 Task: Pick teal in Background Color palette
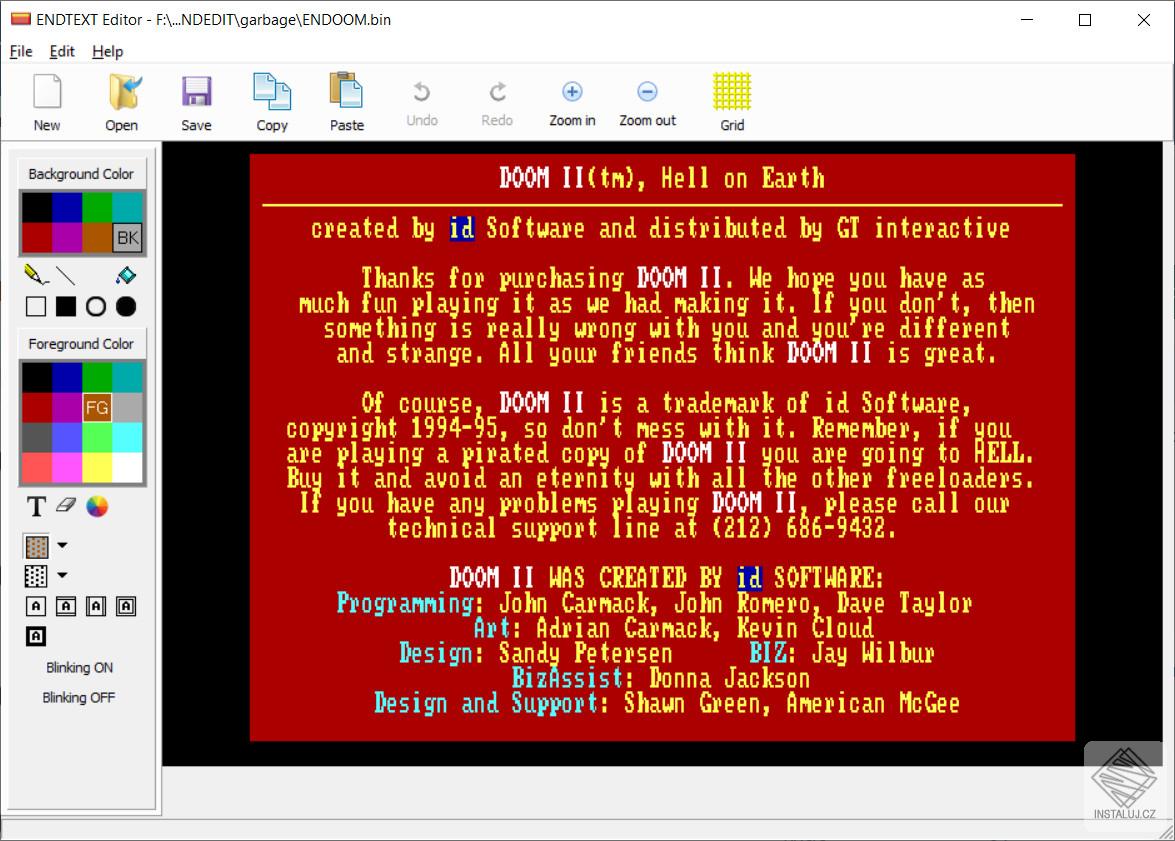pyautogui.click(x=127, y=208)
